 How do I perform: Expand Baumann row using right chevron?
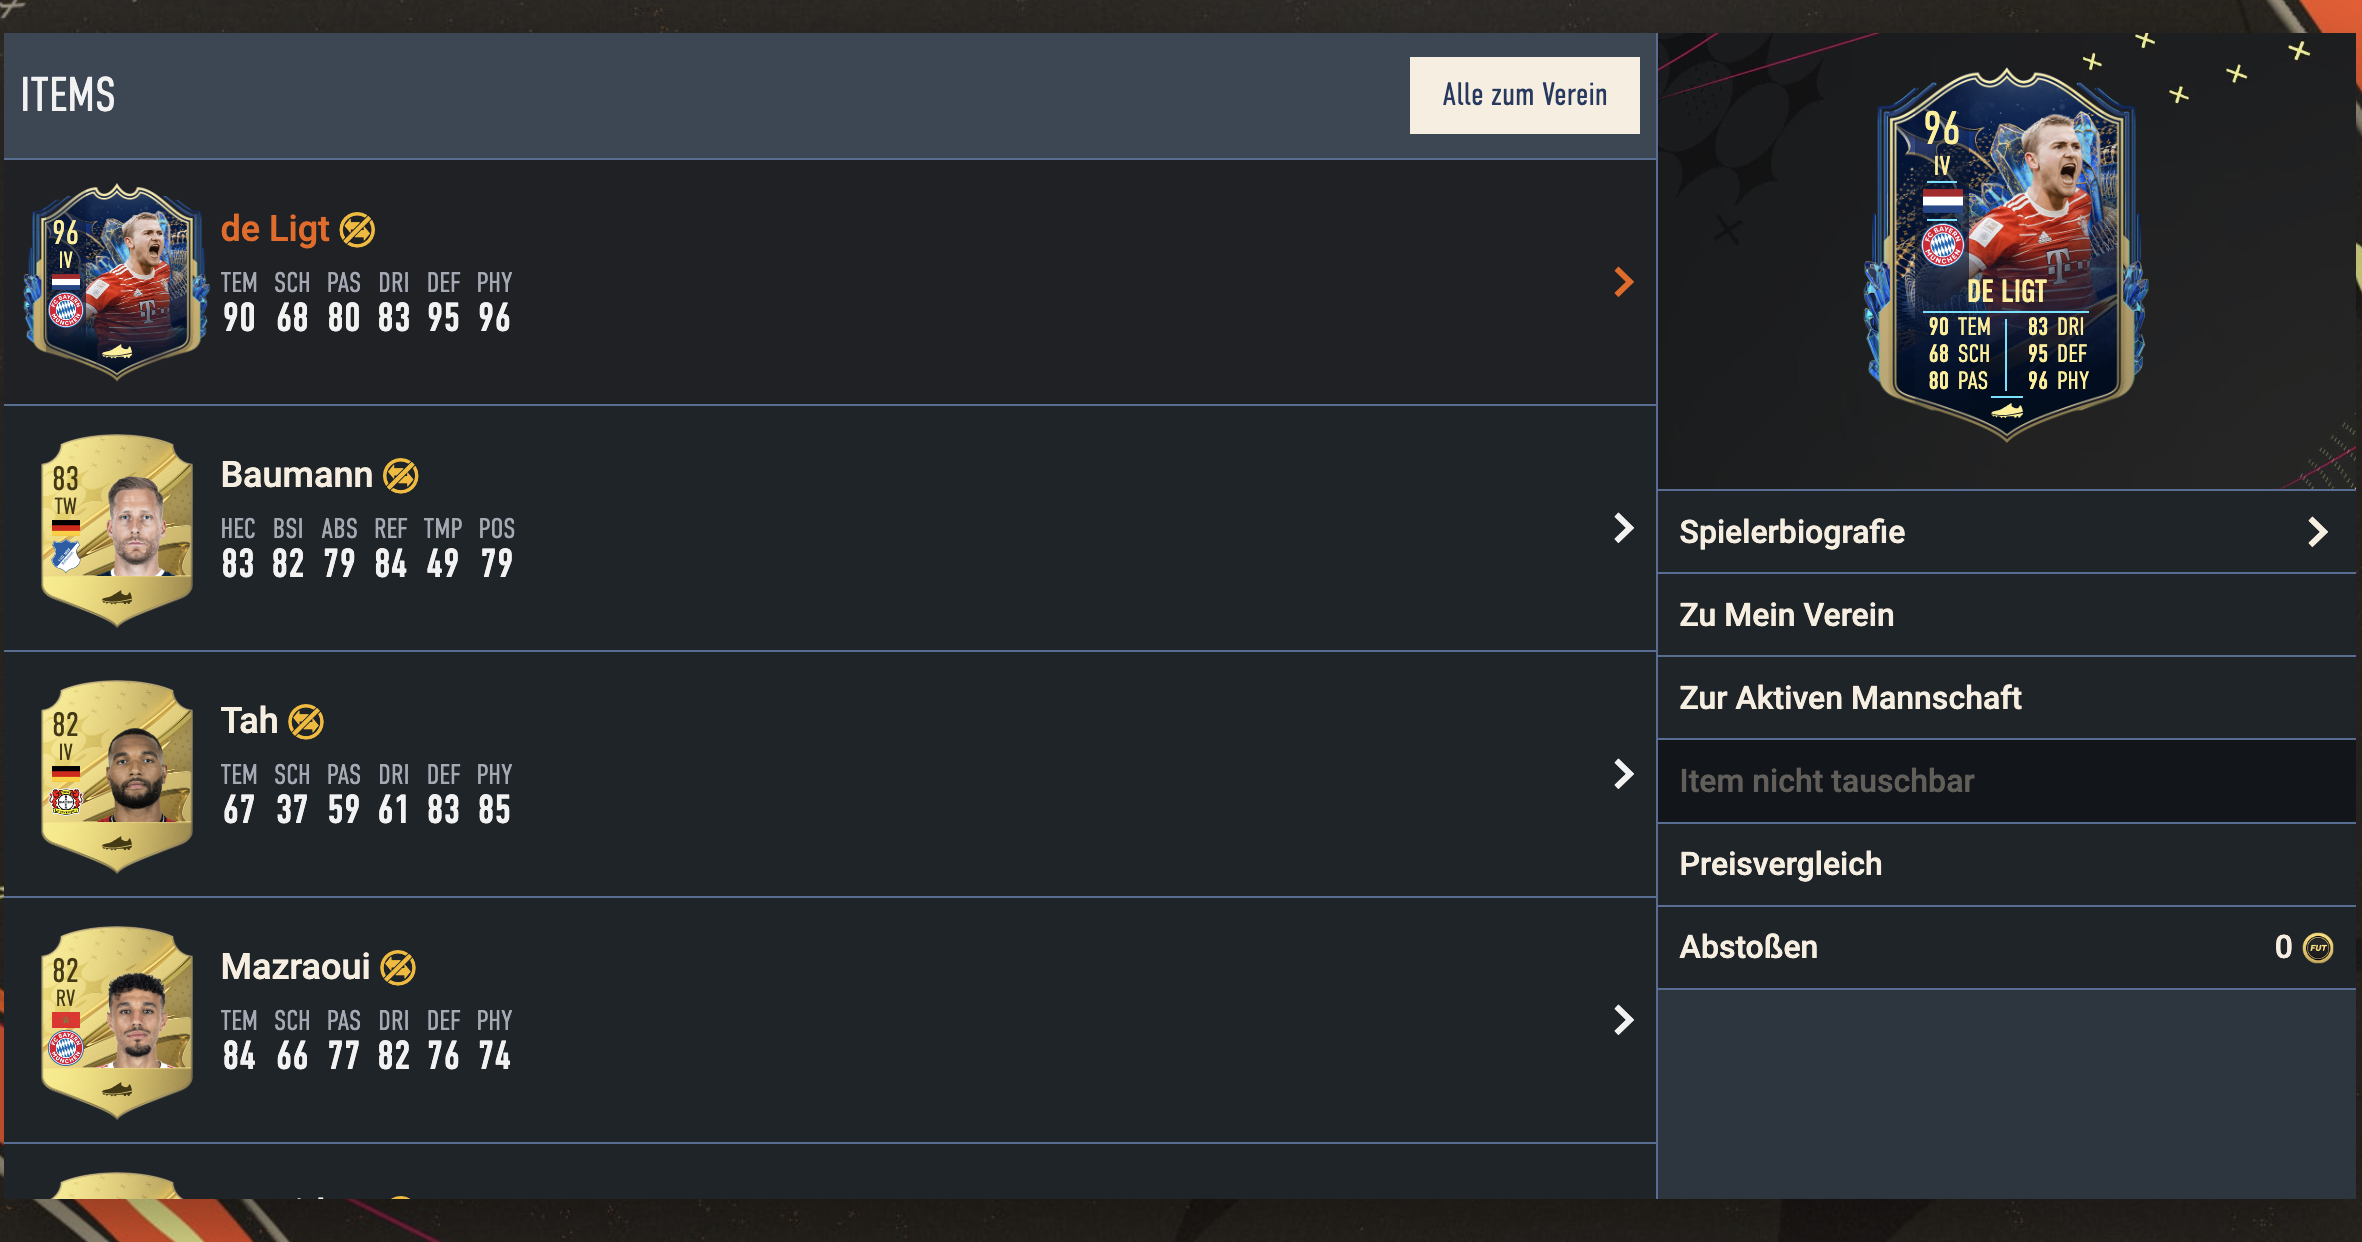(1624, 528)
